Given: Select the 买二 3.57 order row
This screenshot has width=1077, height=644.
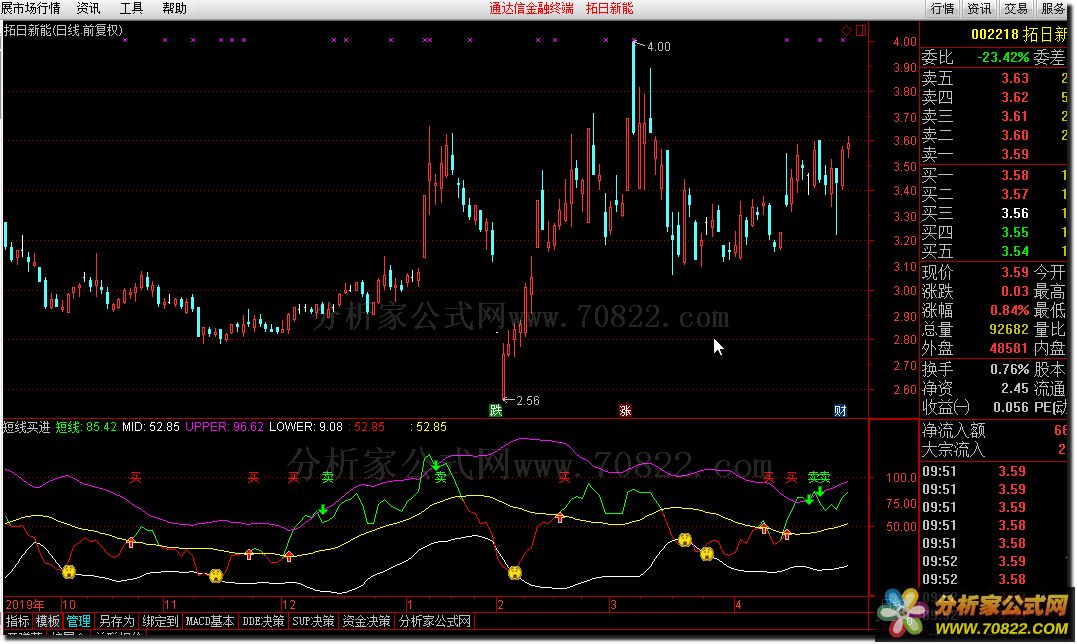Looking at the screenshot, I should (x=995, y=194).
